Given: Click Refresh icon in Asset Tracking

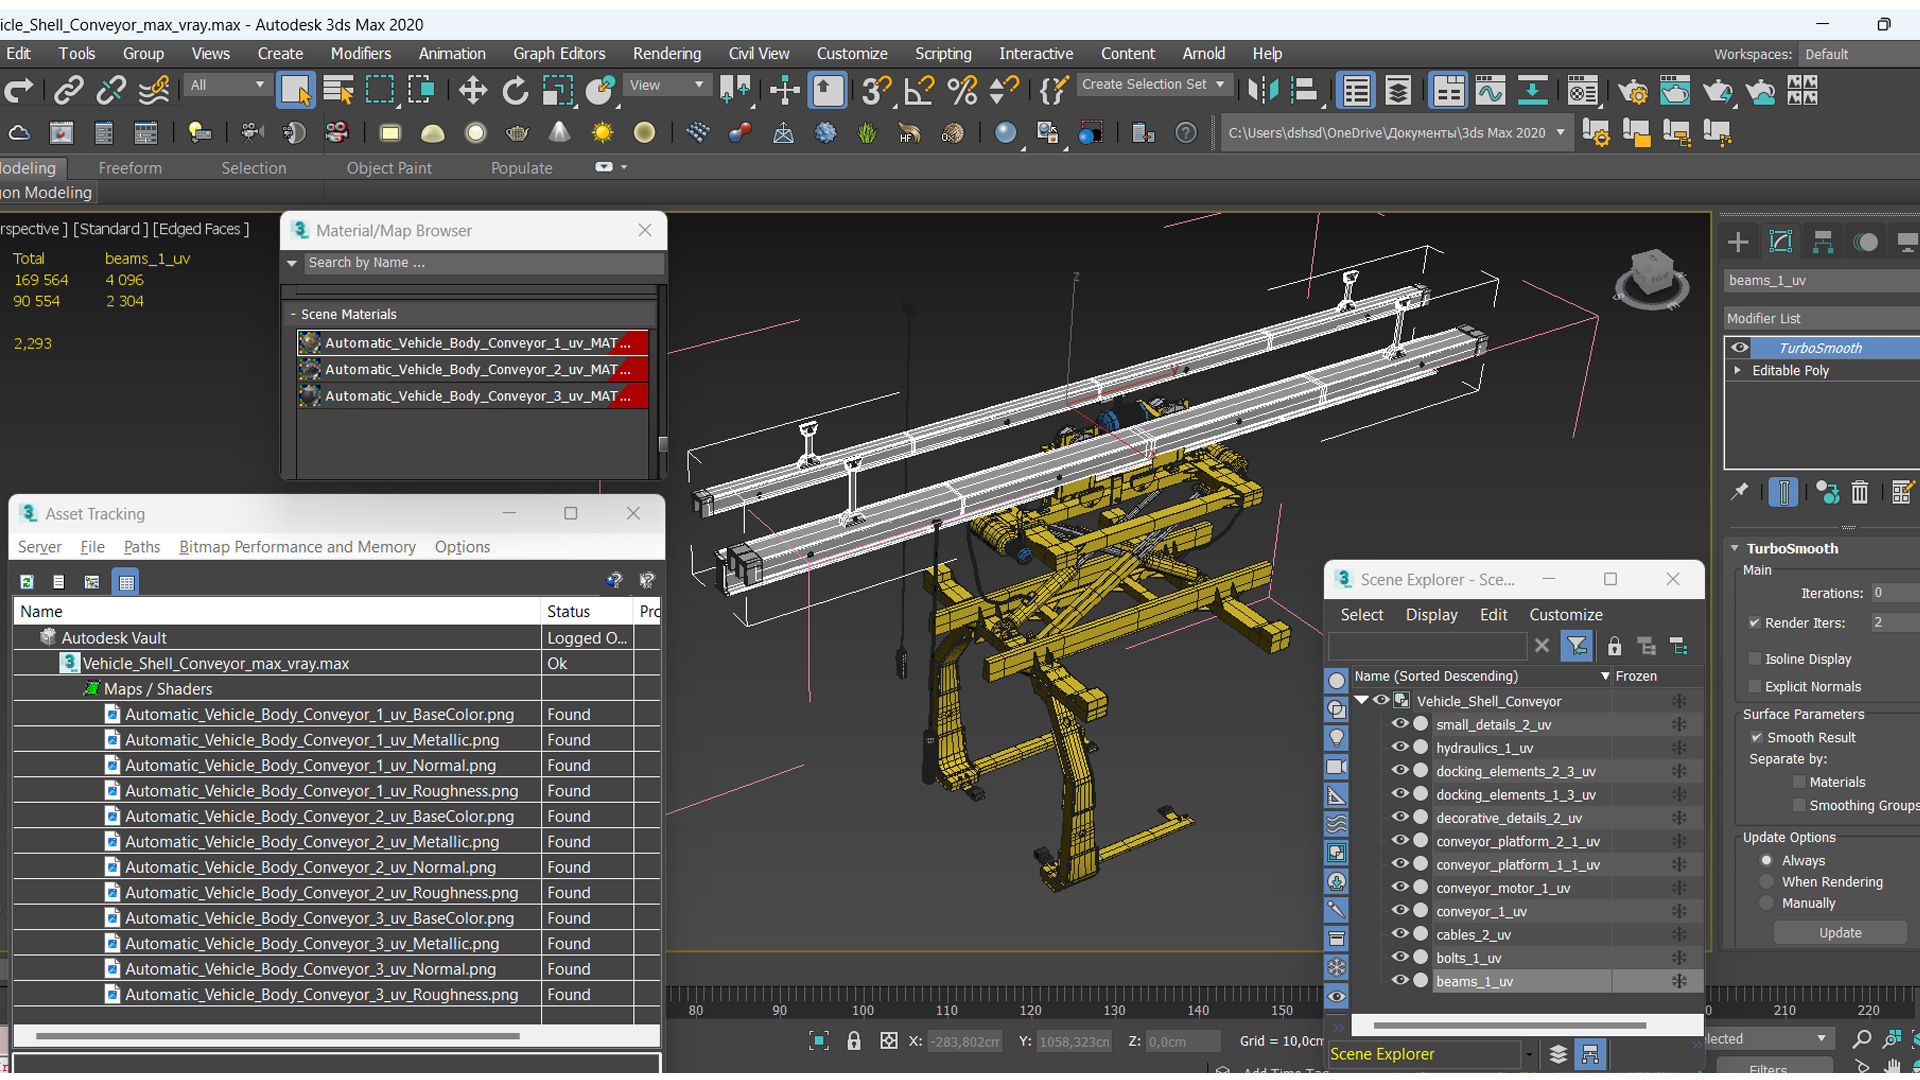Looking at the screenshot, I should point(27,582).
